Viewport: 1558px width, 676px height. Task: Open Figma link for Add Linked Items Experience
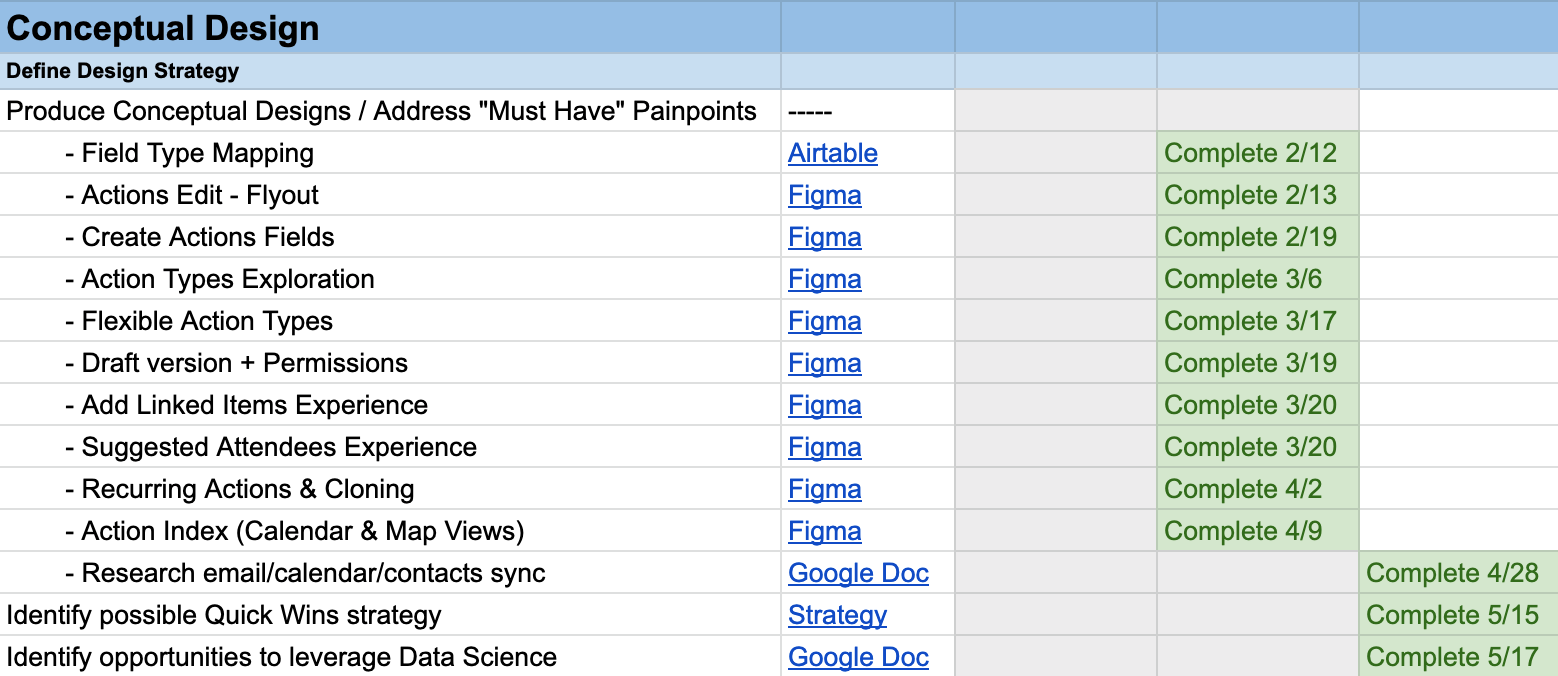click(x=824, y=405)
